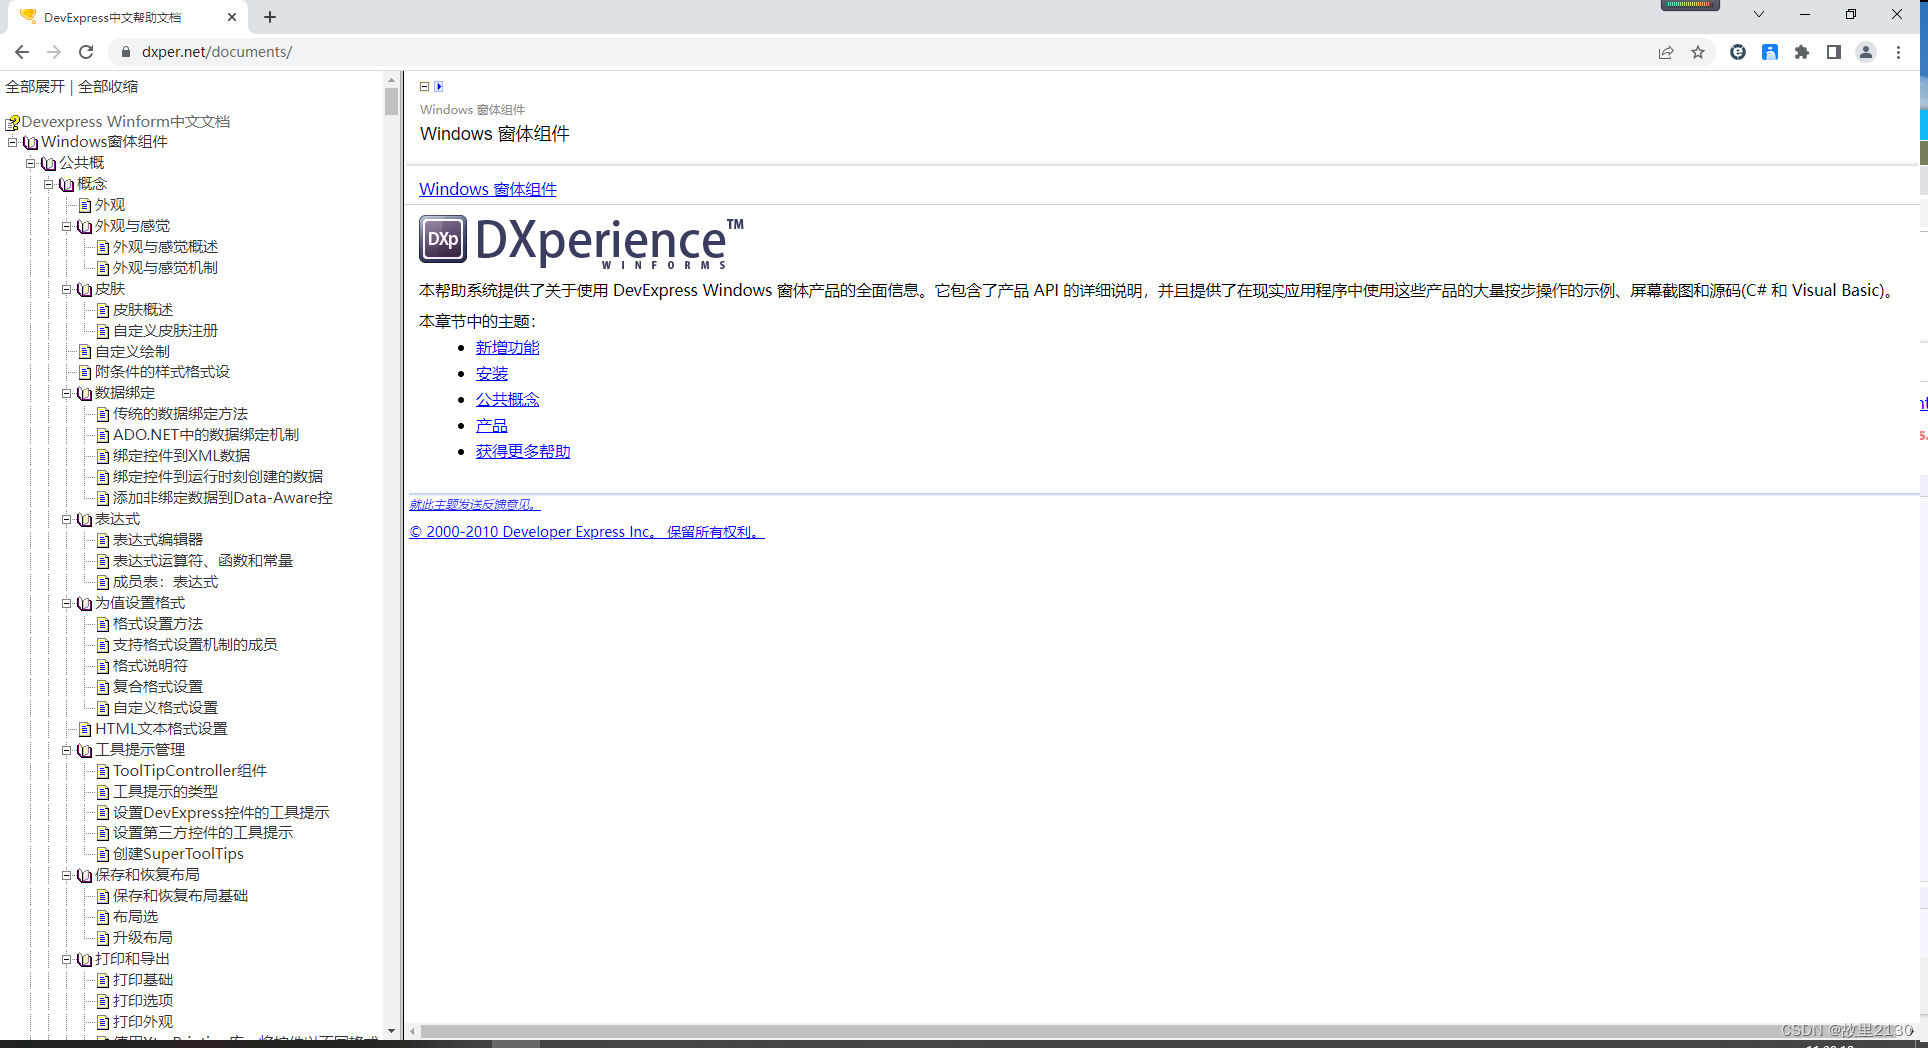Click the page icon beside 自定义绘制
The height and width of the screenshot is (1048, 1928).
pyautogui.click(x=85, y=352)
